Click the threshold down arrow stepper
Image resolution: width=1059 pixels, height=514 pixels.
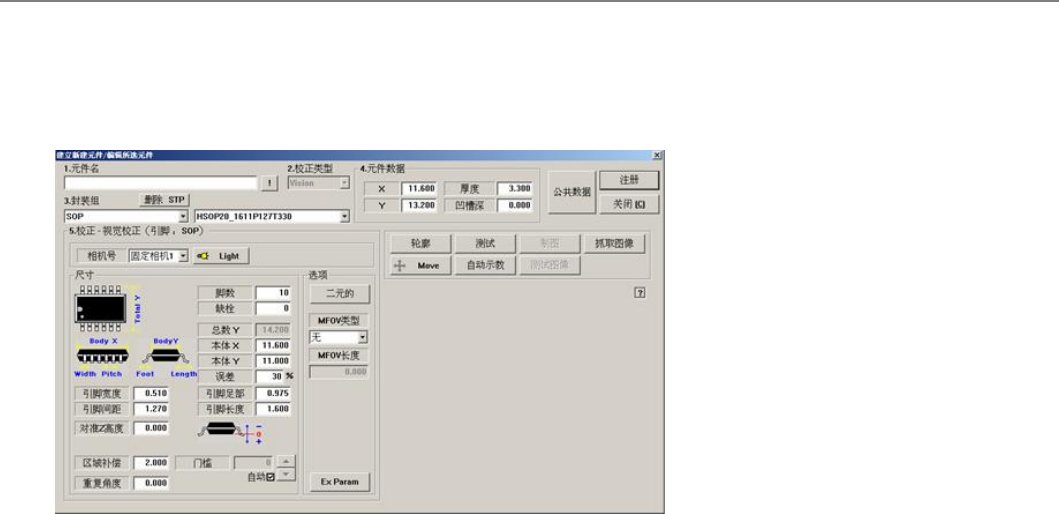click(x=287, y=475)
